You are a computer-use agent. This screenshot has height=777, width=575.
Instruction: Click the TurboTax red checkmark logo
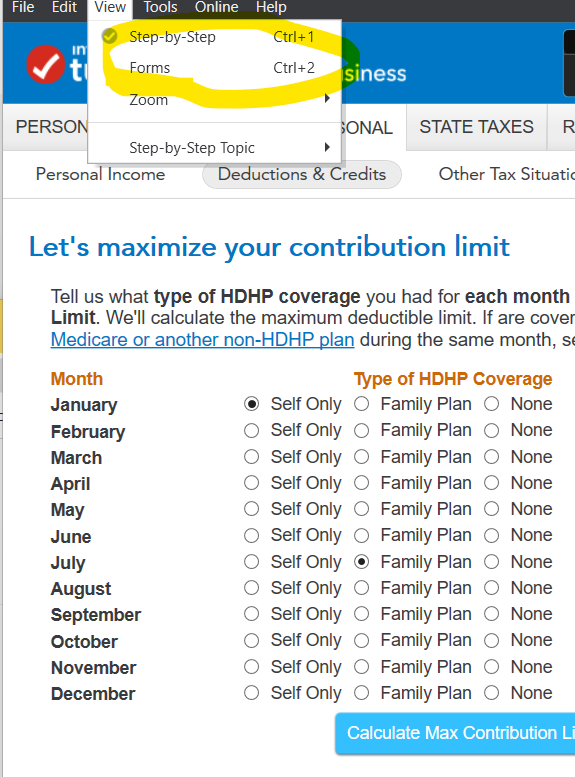[46, 64]
